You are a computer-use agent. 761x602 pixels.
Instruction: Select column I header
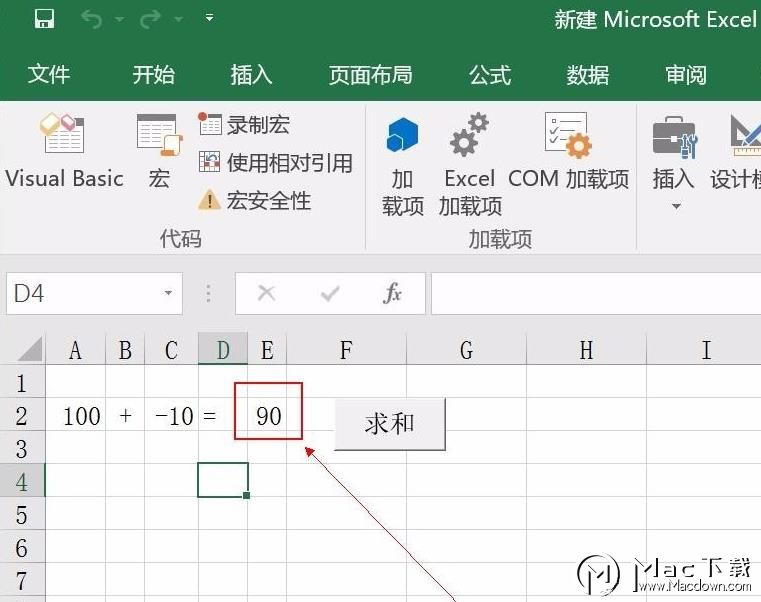click(x=704, y=350)
